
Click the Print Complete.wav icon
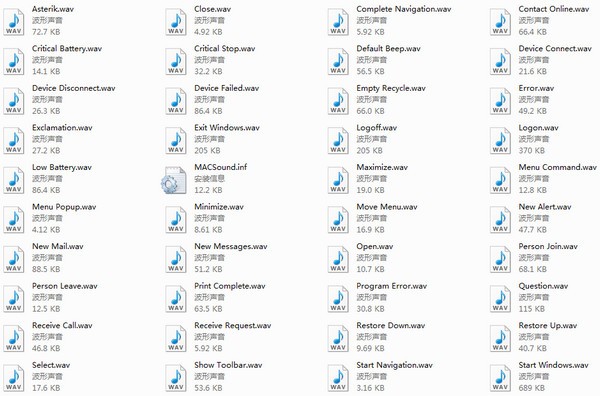click(176, 299)
